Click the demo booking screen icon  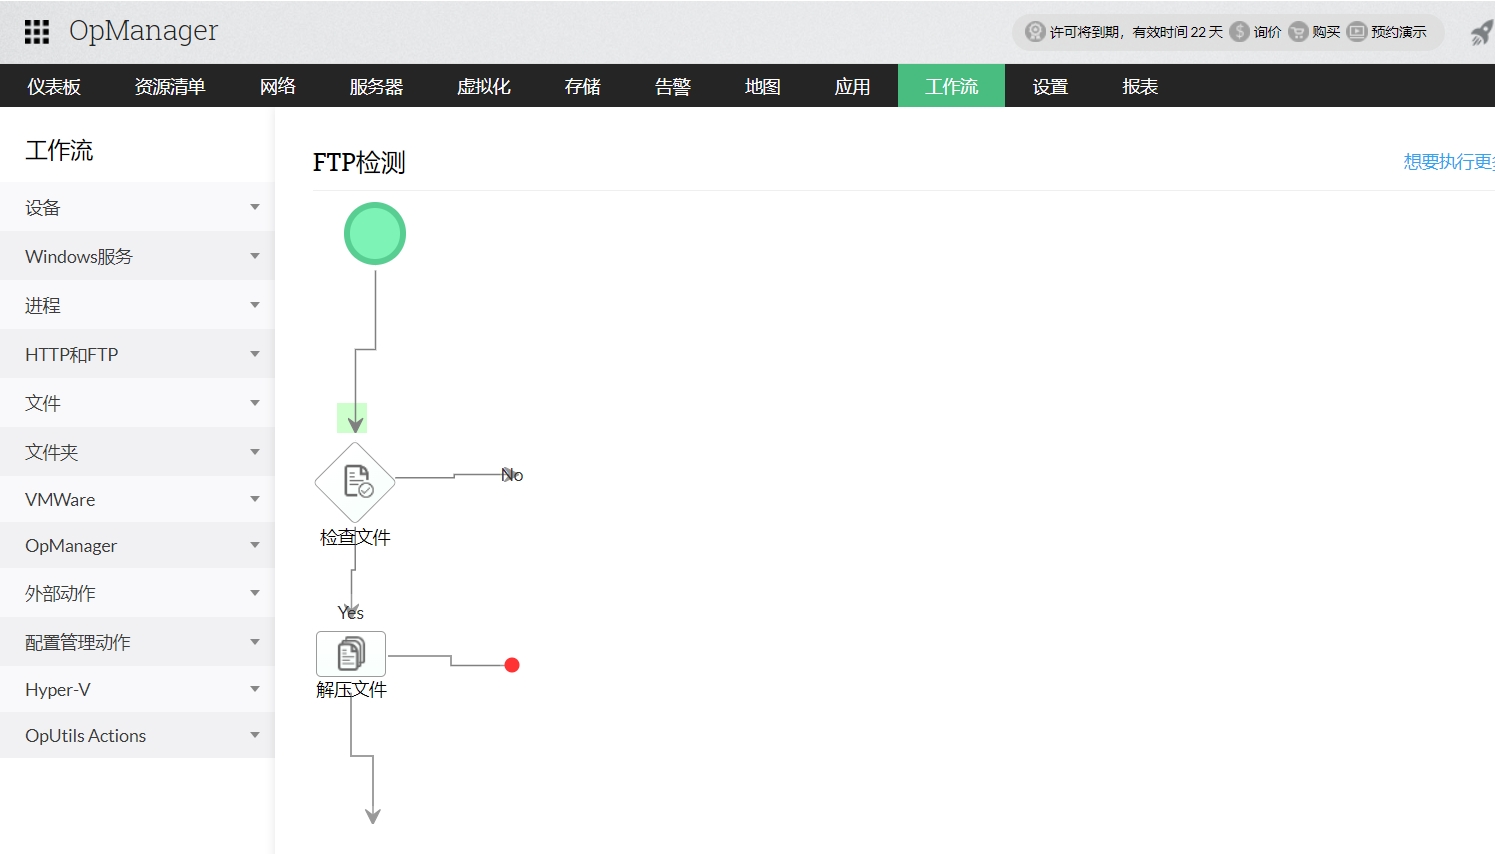[1357, 32]
